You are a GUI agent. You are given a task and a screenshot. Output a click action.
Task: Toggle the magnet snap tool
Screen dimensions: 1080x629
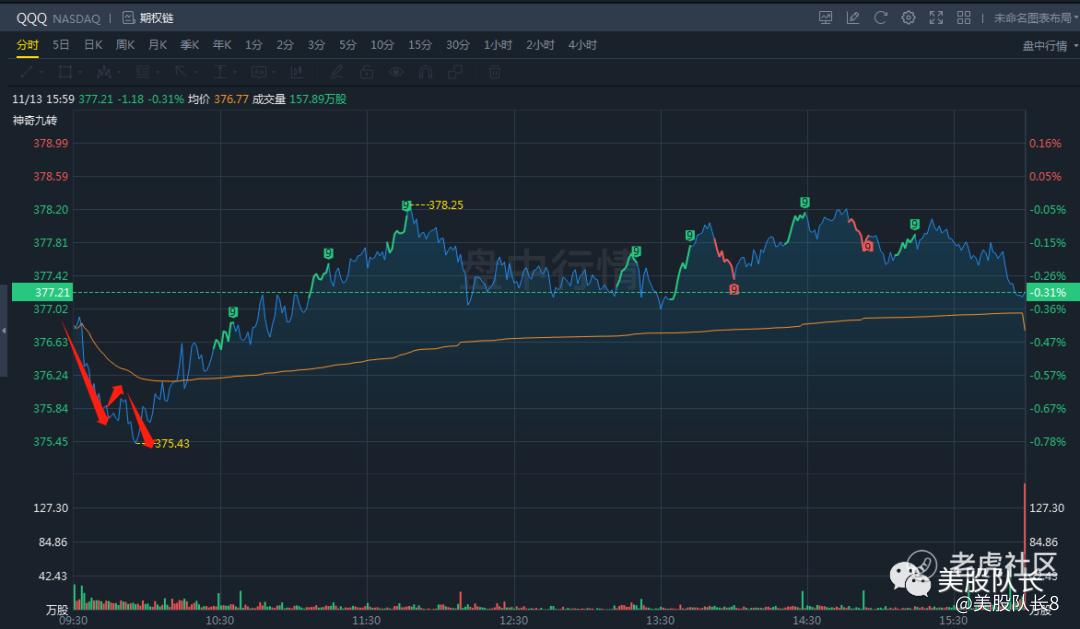(426, 72)
